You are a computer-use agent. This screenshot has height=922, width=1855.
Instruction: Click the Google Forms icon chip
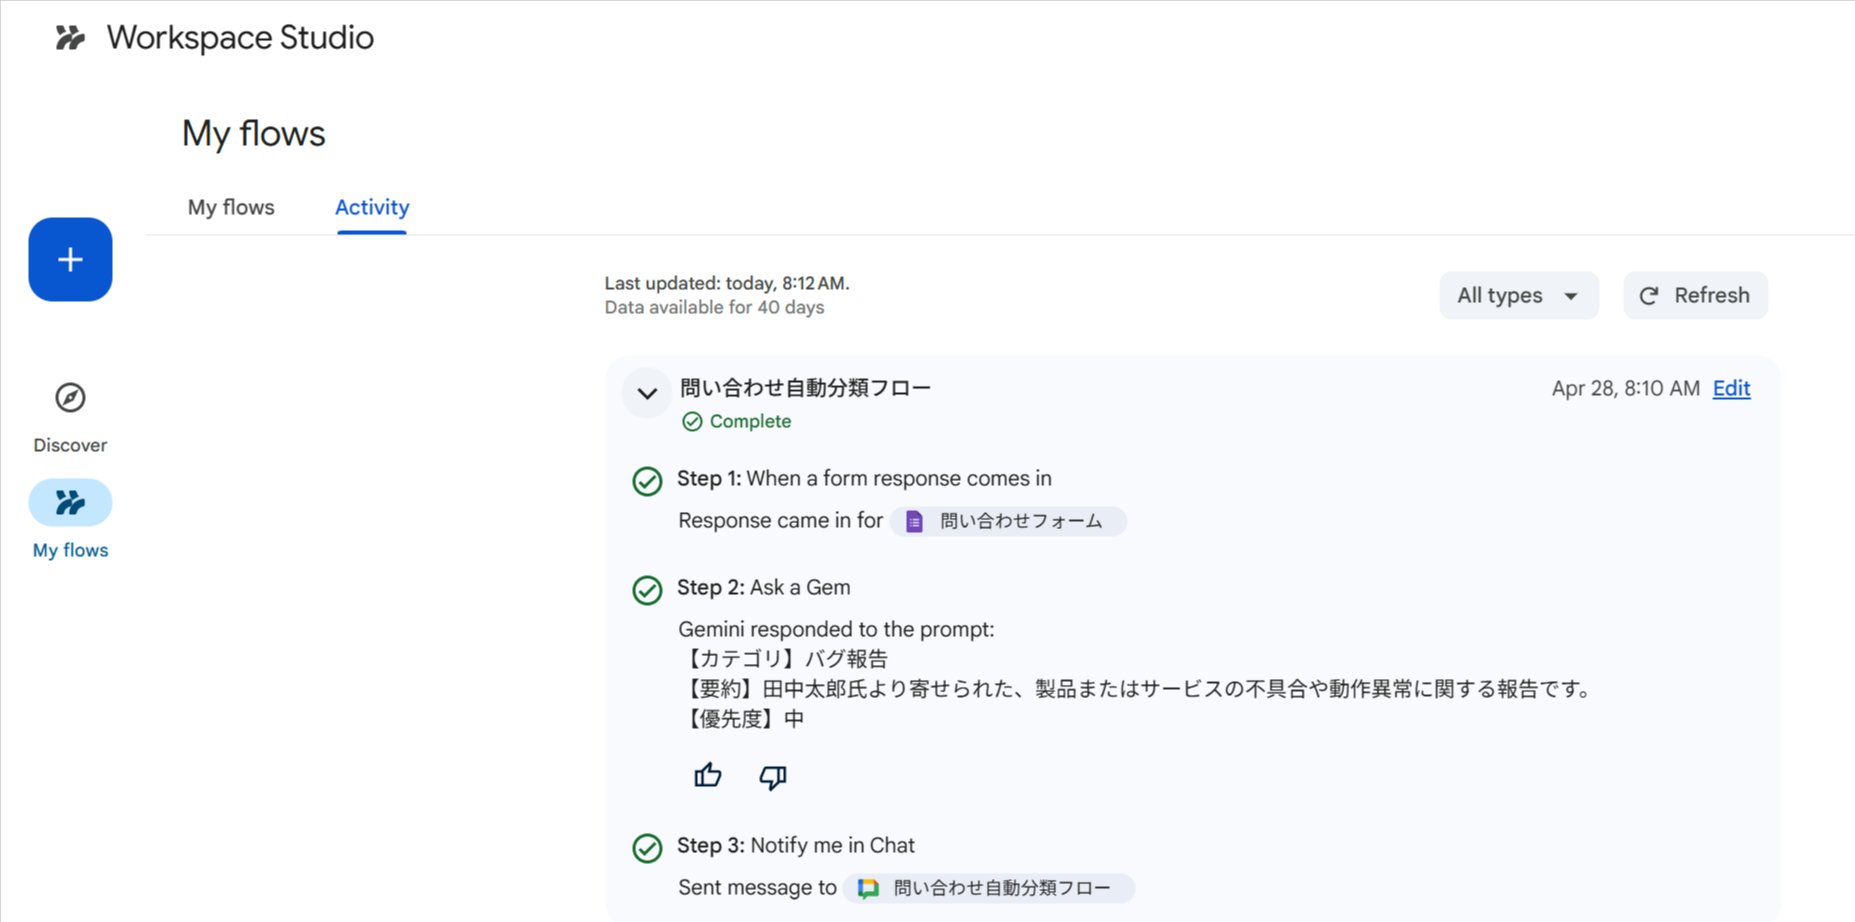914,521
